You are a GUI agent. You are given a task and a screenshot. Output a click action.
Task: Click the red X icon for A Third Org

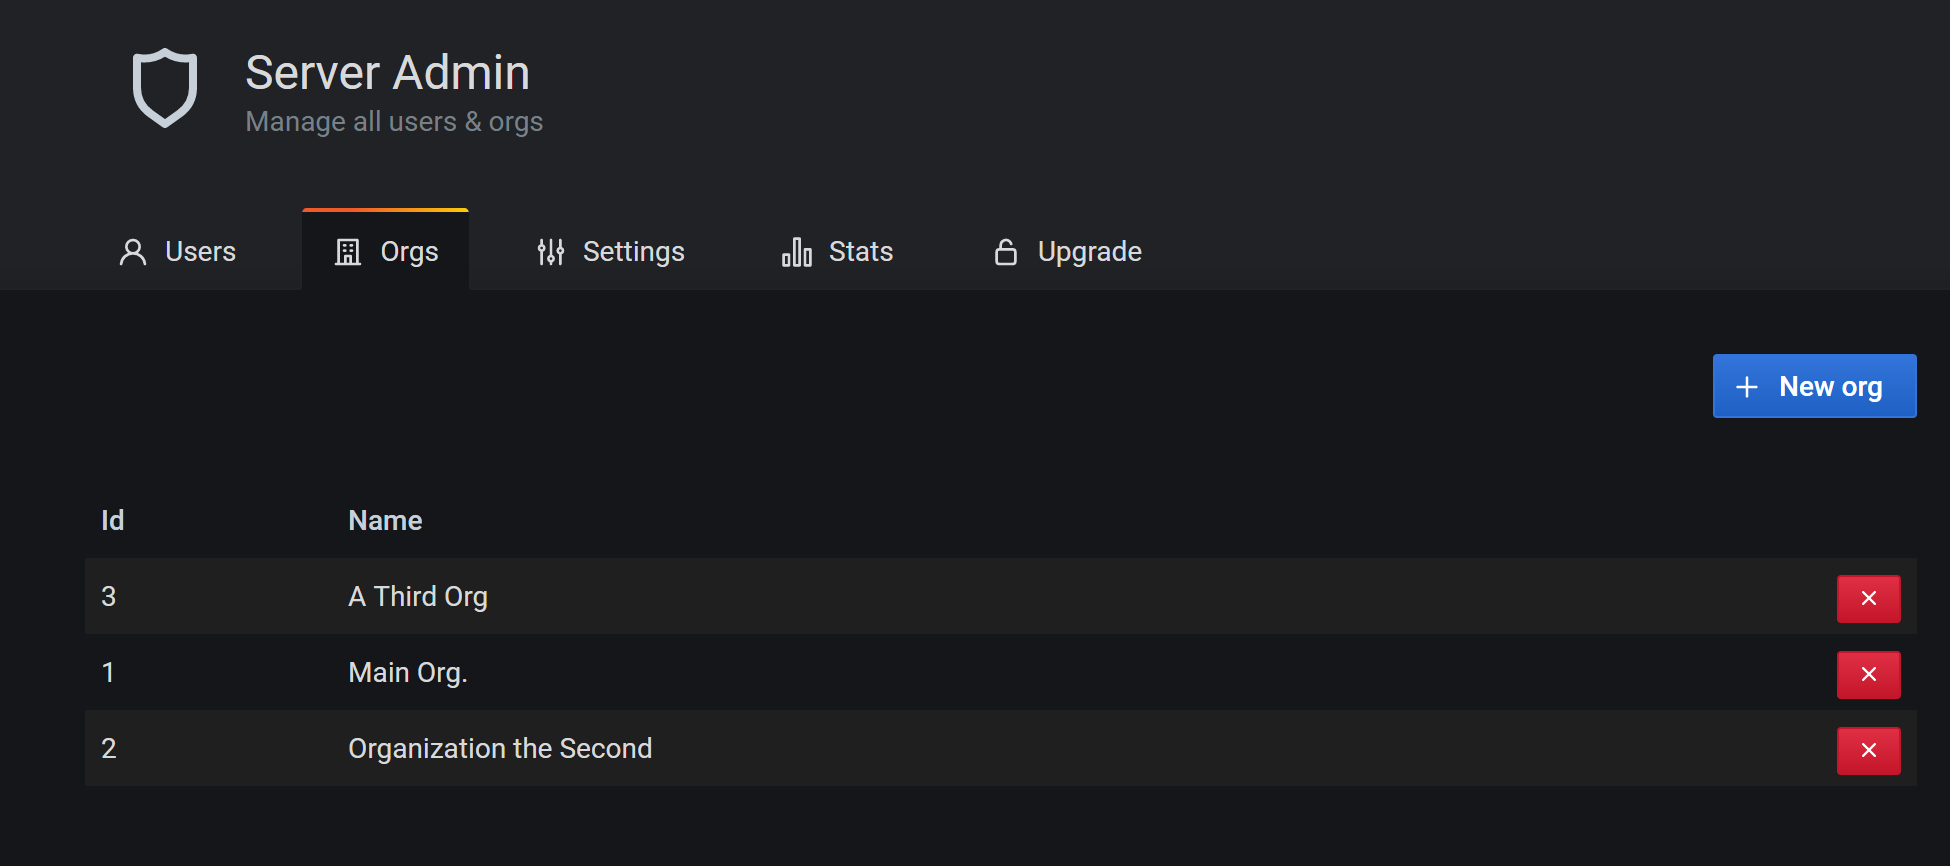1868,598
